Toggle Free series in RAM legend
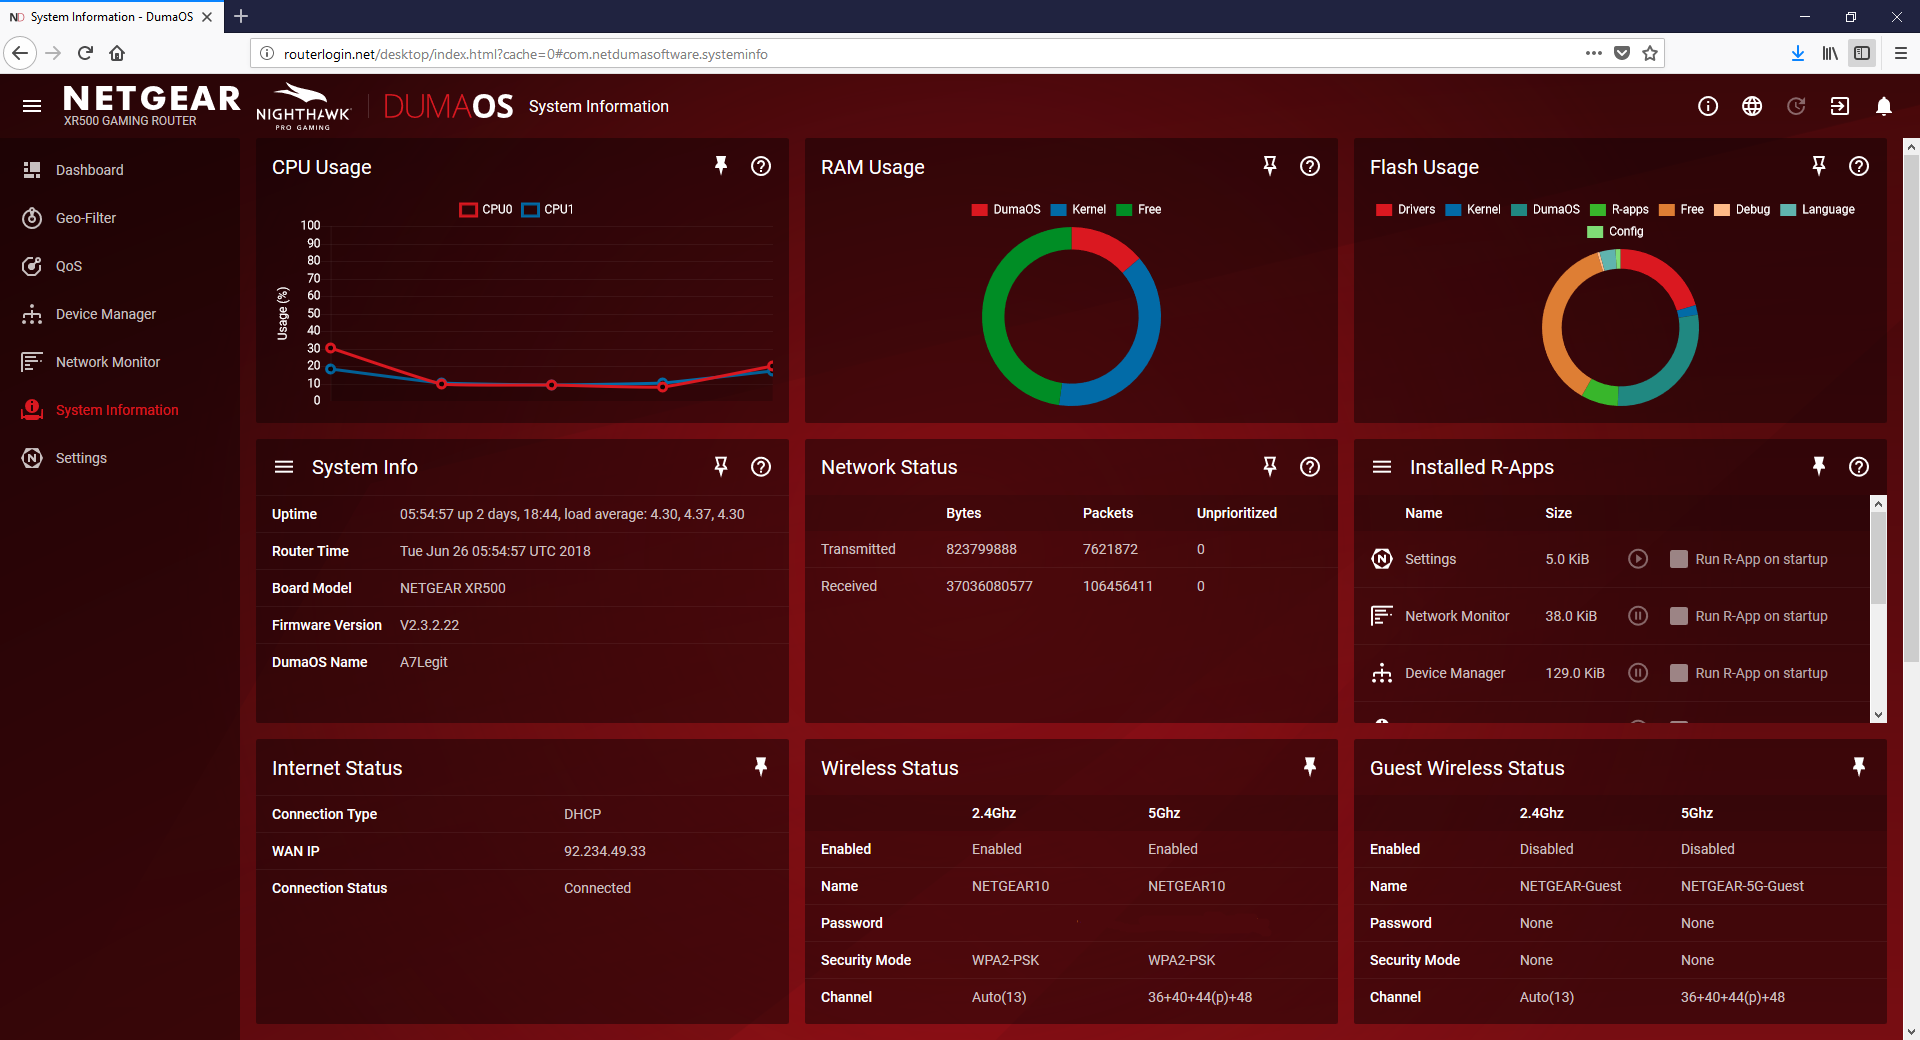Screen dimensions: 1920x1040 pos(1139,209)
